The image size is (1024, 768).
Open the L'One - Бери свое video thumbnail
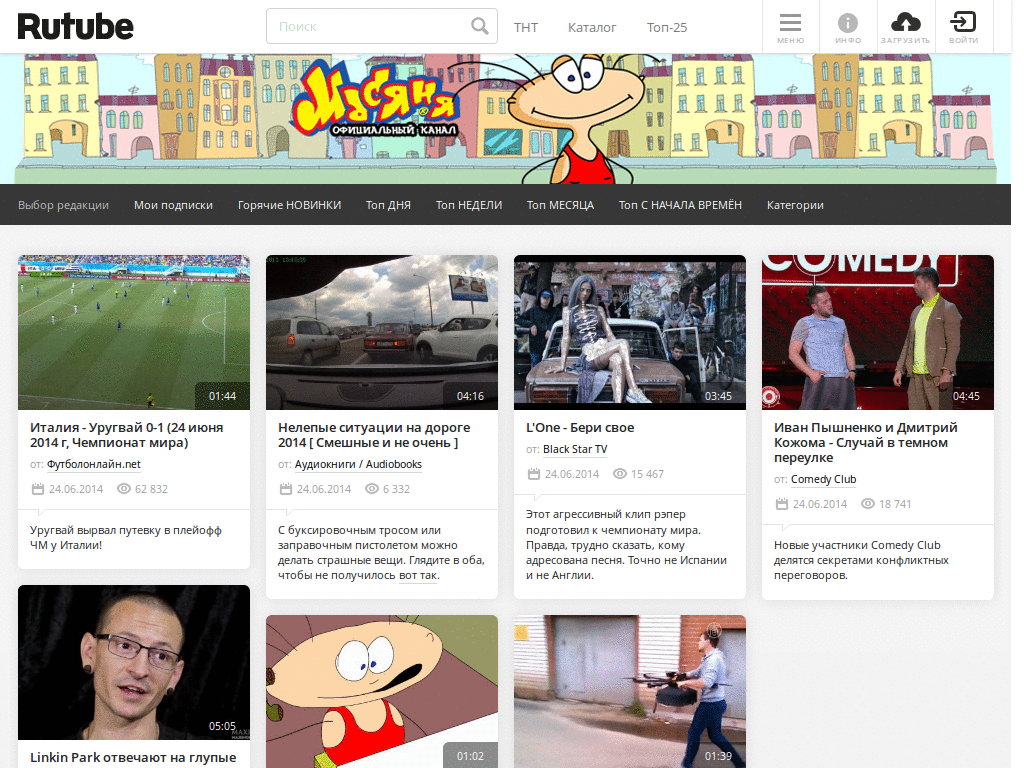[629, 332]
